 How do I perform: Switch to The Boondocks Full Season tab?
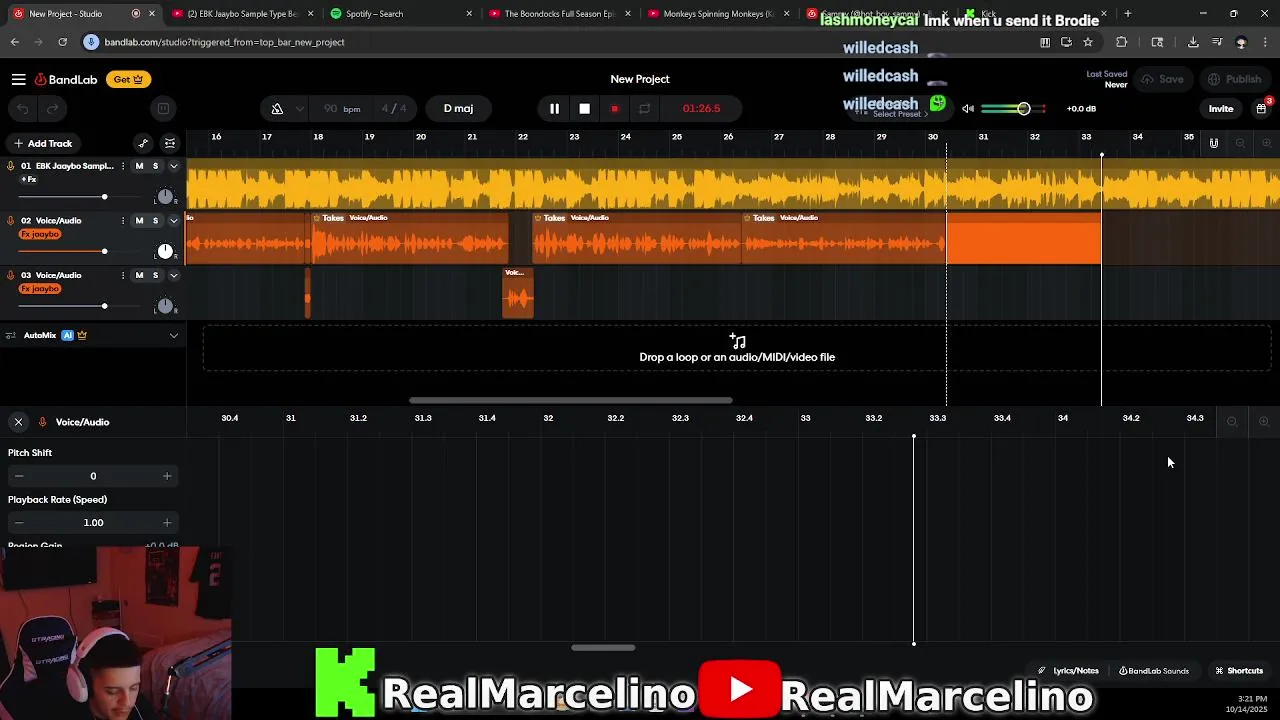[x=559, y=14]
